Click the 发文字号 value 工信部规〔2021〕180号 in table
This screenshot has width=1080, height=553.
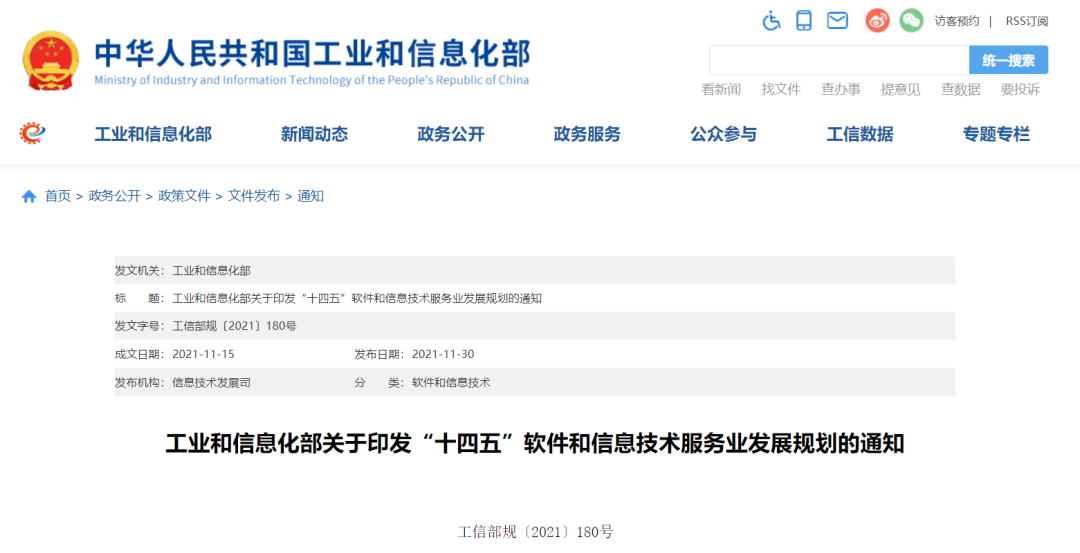(x=234, y=326)
